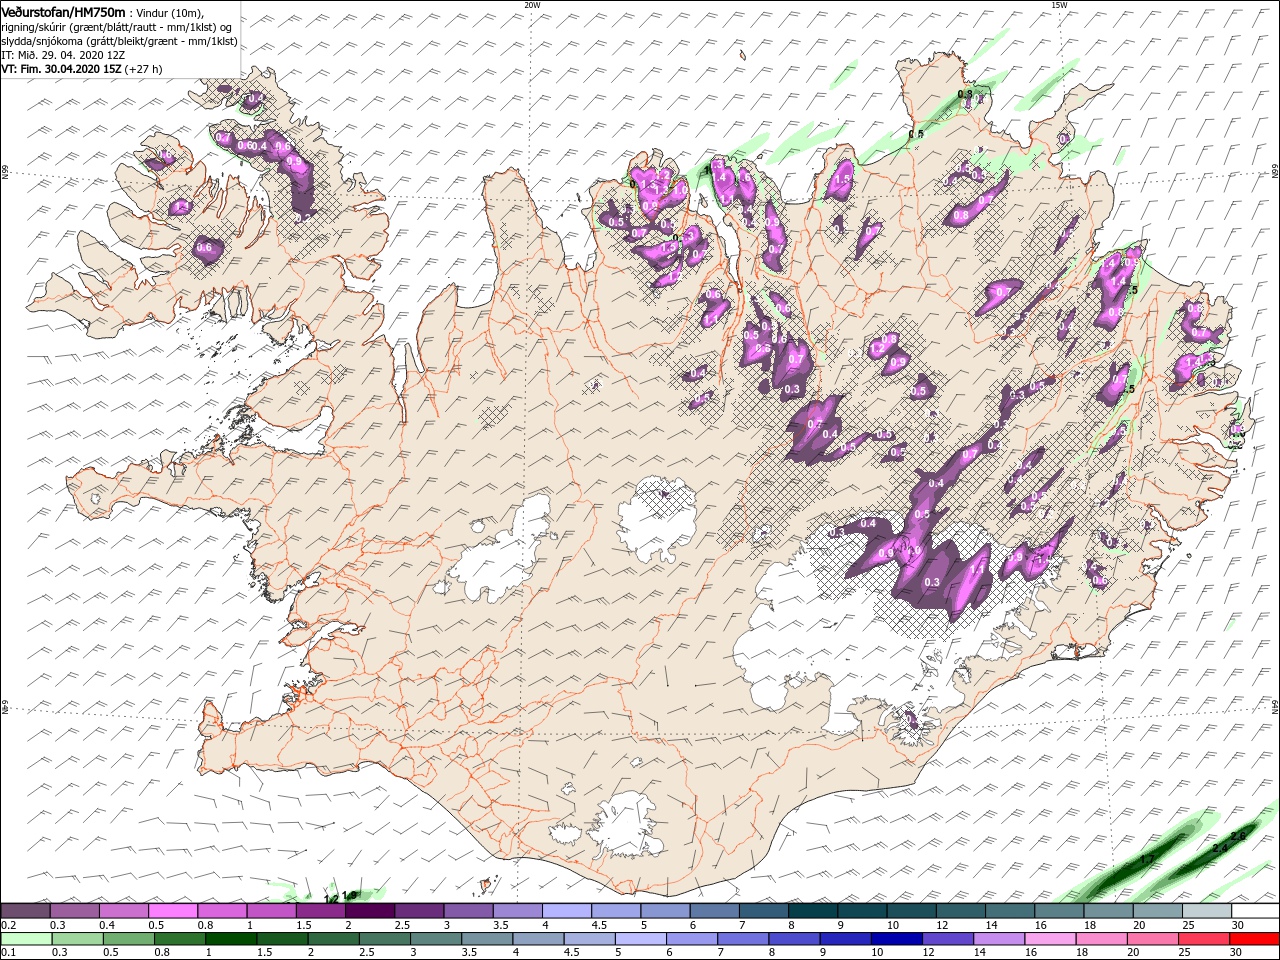Select the navy blue 10 rain-scale swatch

pos(895,938)
